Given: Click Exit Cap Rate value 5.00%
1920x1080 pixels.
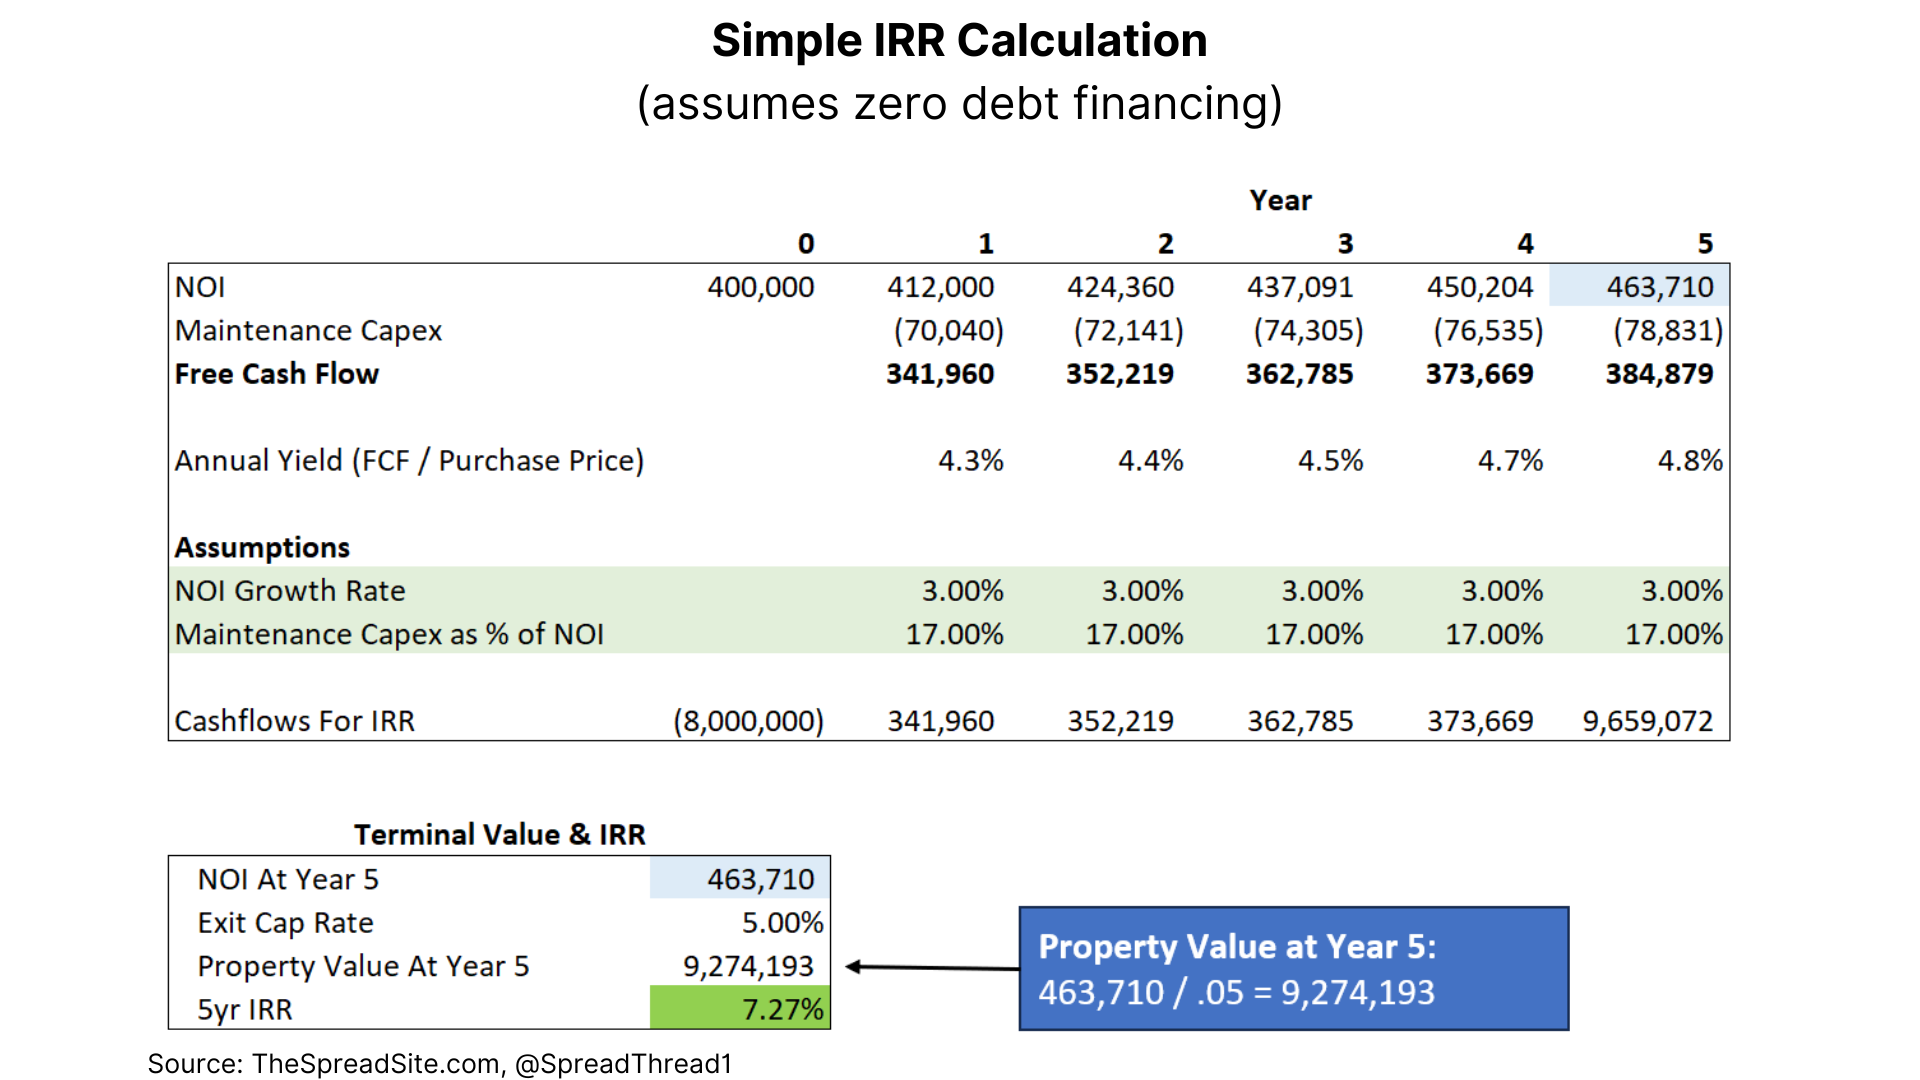Looking at the screenshot, I should click(782, 922).
